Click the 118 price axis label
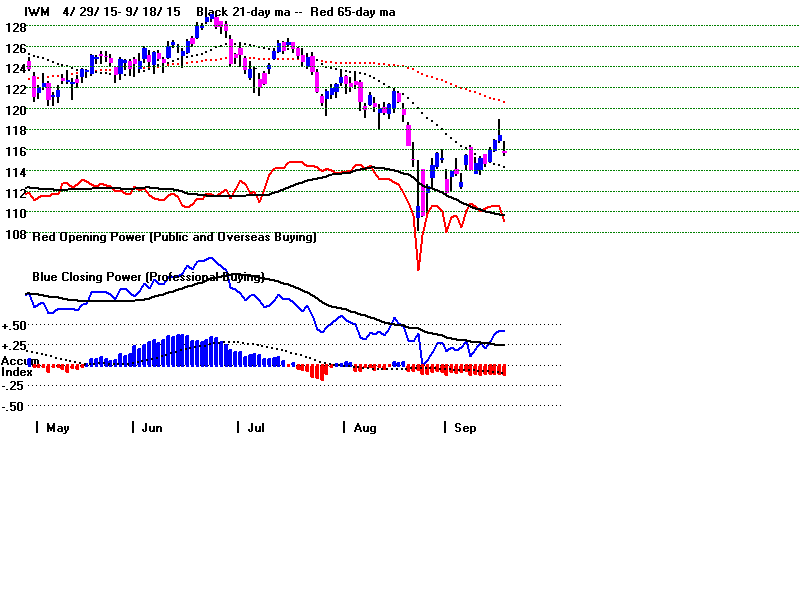Viewport: 800px width, 600px height. click(16, 131)
